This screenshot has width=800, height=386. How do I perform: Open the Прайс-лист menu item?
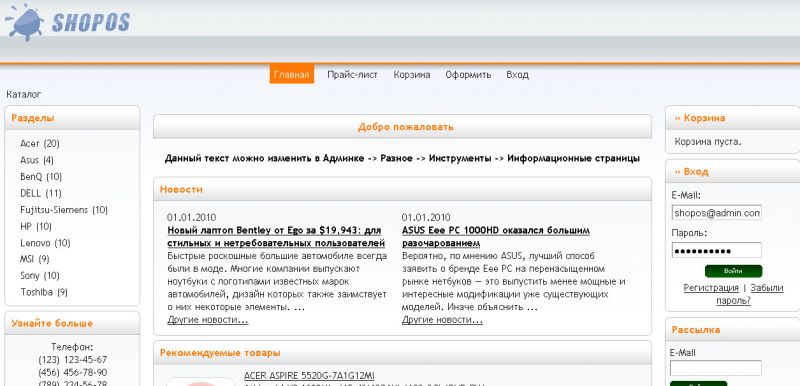pyautogui.click(x=352, y=74)
